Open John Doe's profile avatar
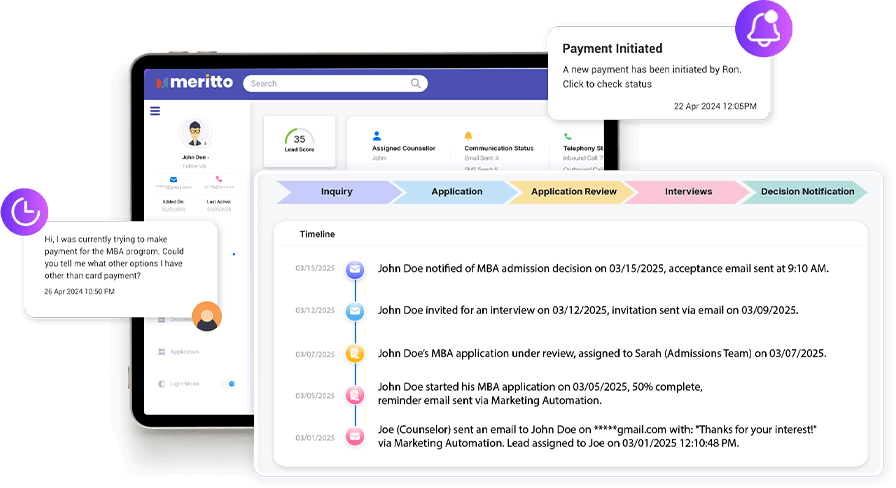This screenshot has width=896, height=488. [195, 133]
